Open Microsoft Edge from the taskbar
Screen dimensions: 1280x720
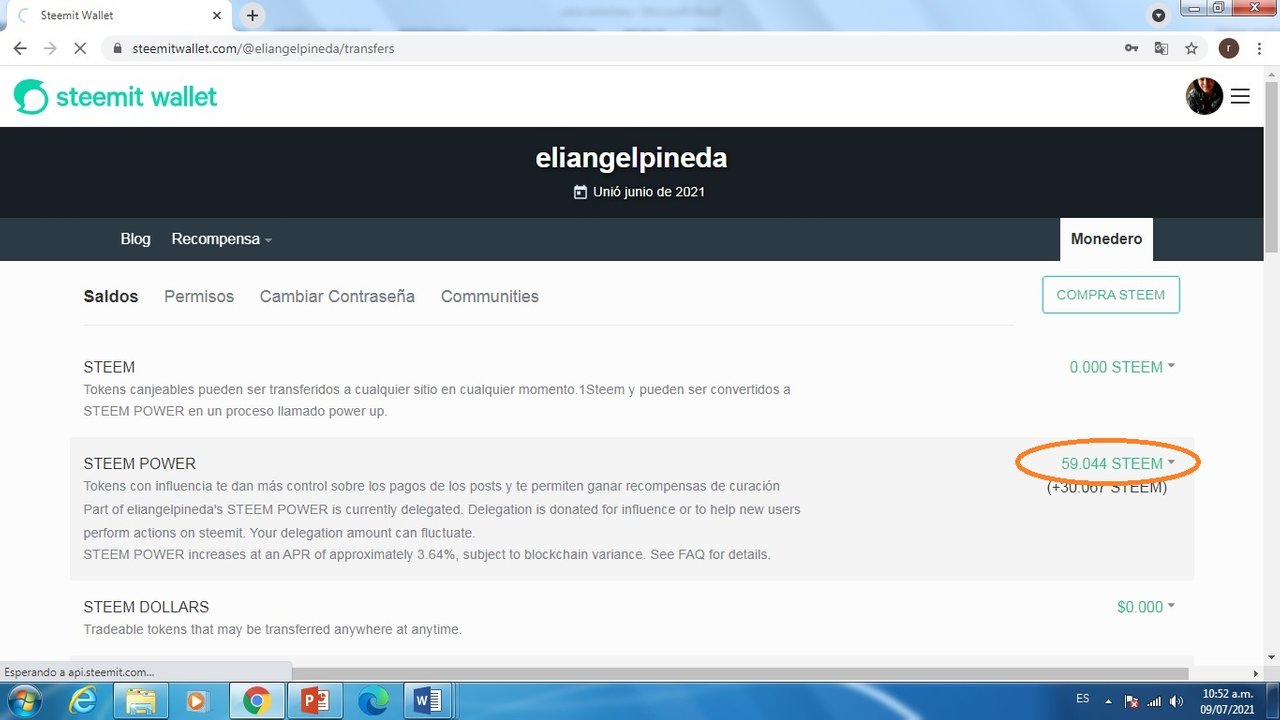pos(372,701)
